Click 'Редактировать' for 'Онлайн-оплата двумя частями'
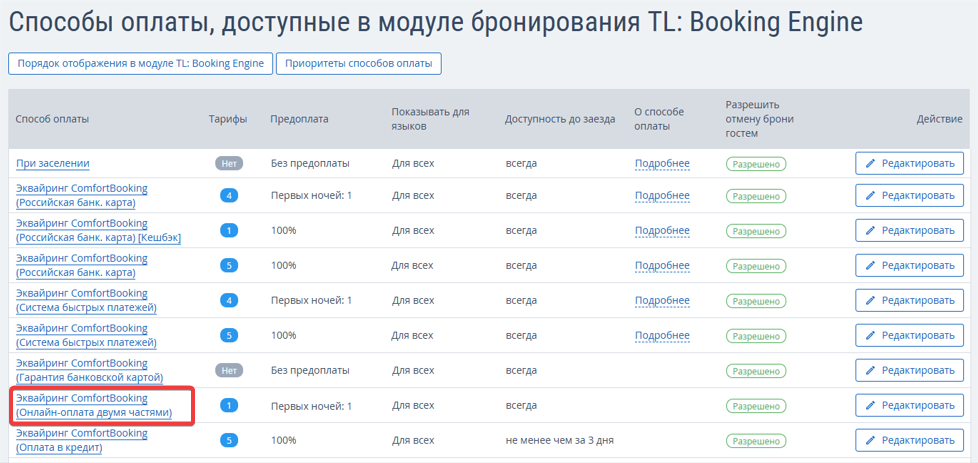 [x=909, y=406]
